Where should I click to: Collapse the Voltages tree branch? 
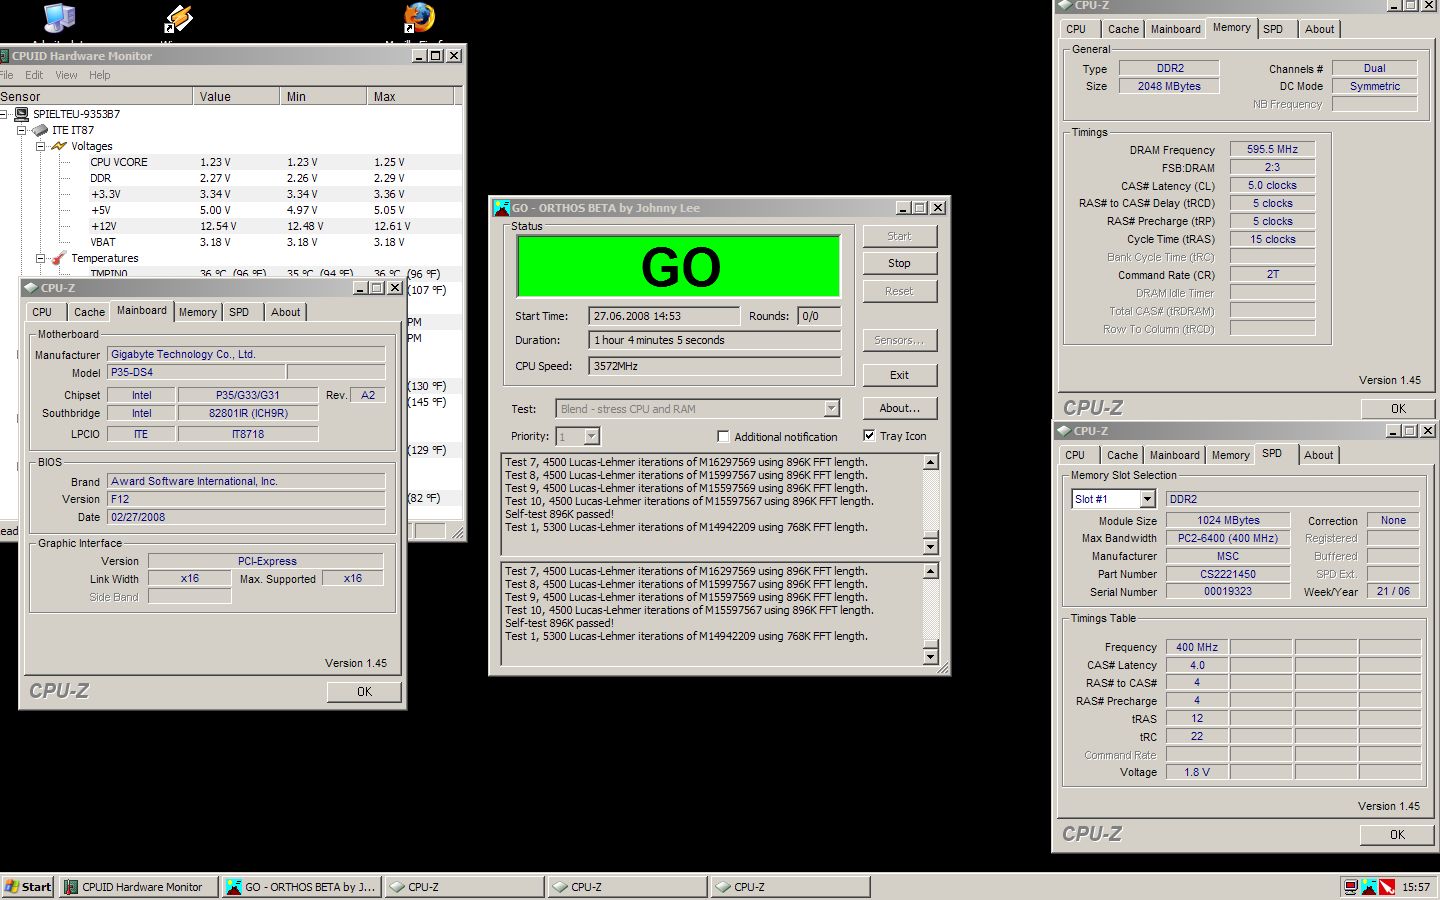[x=40, y=146]
